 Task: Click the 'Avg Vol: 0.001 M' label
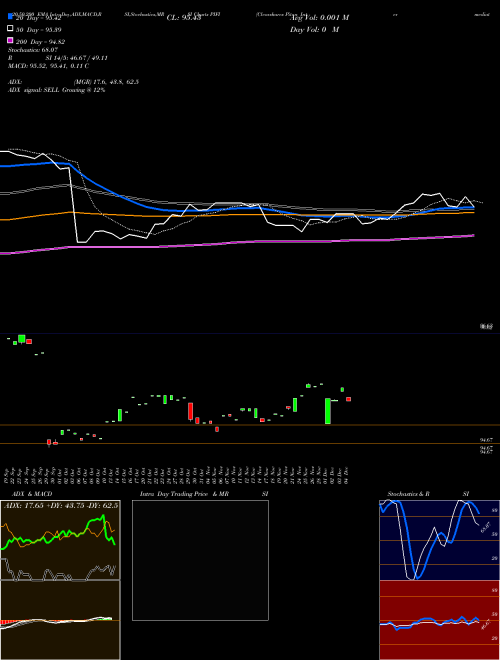click(319, 18)
